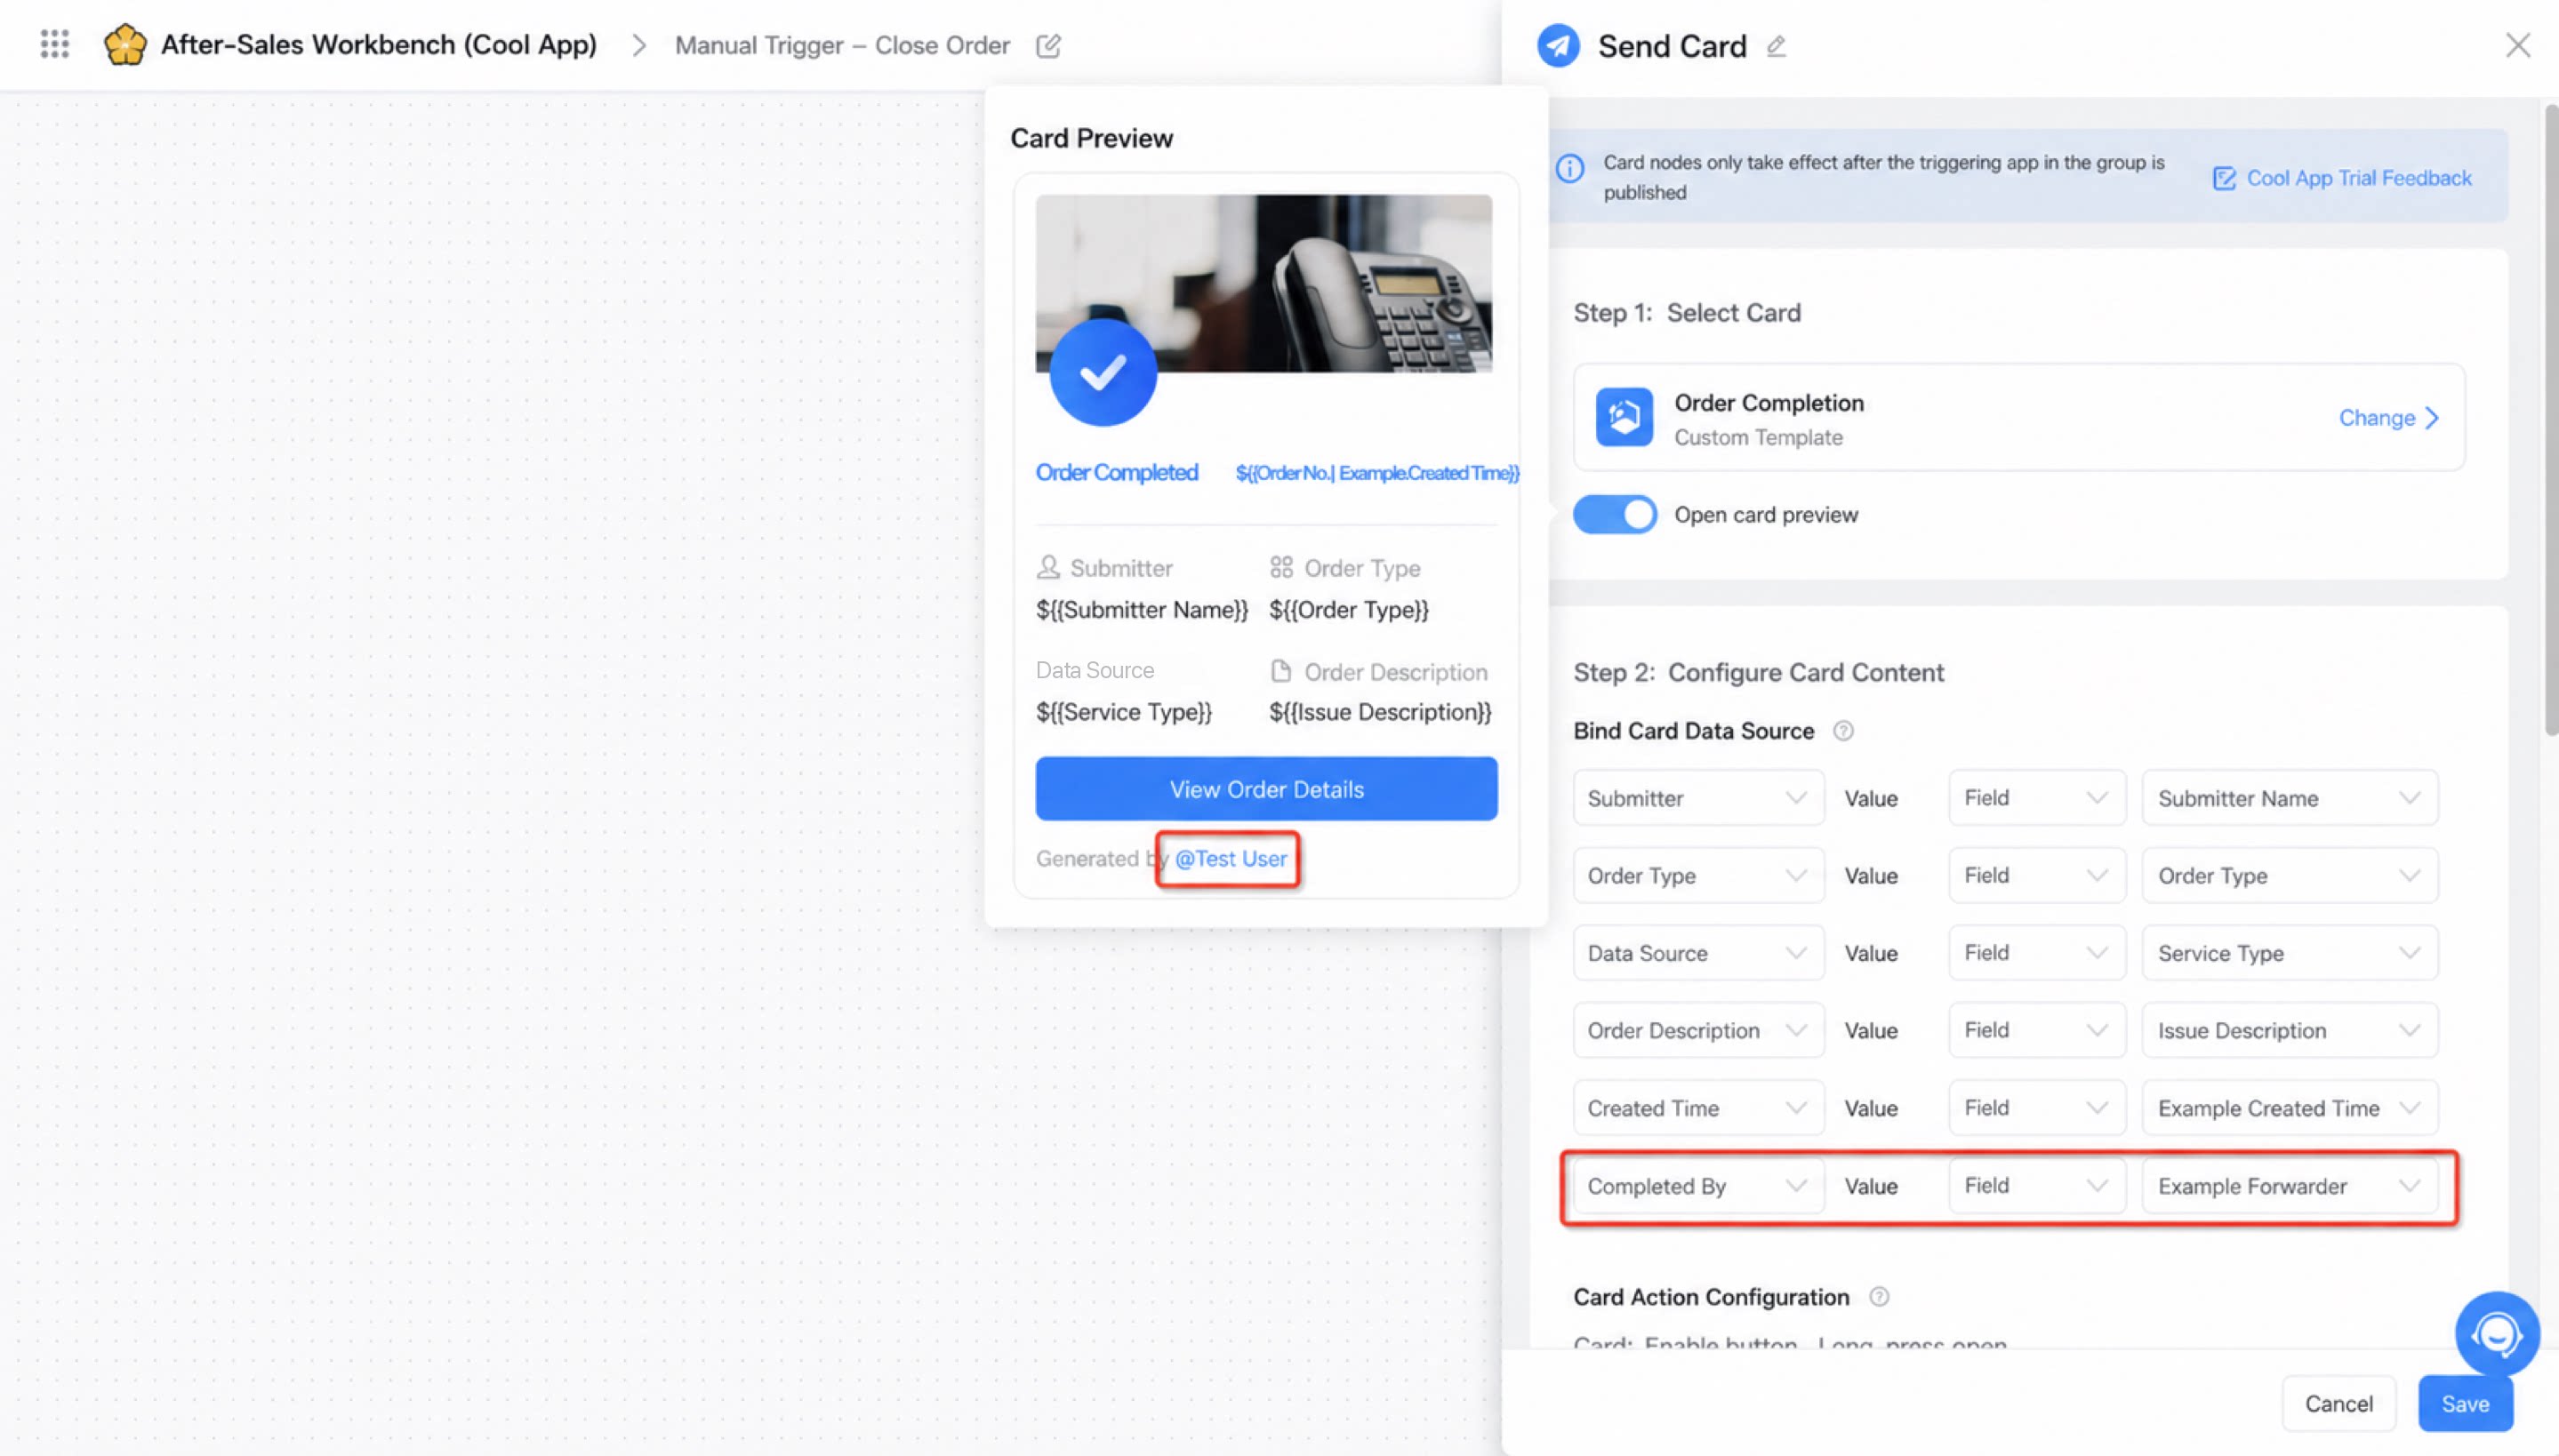Open help icon beside Bind Card Data Source
This screenshot has width=2559, height=1456.
coord(1843,731)
